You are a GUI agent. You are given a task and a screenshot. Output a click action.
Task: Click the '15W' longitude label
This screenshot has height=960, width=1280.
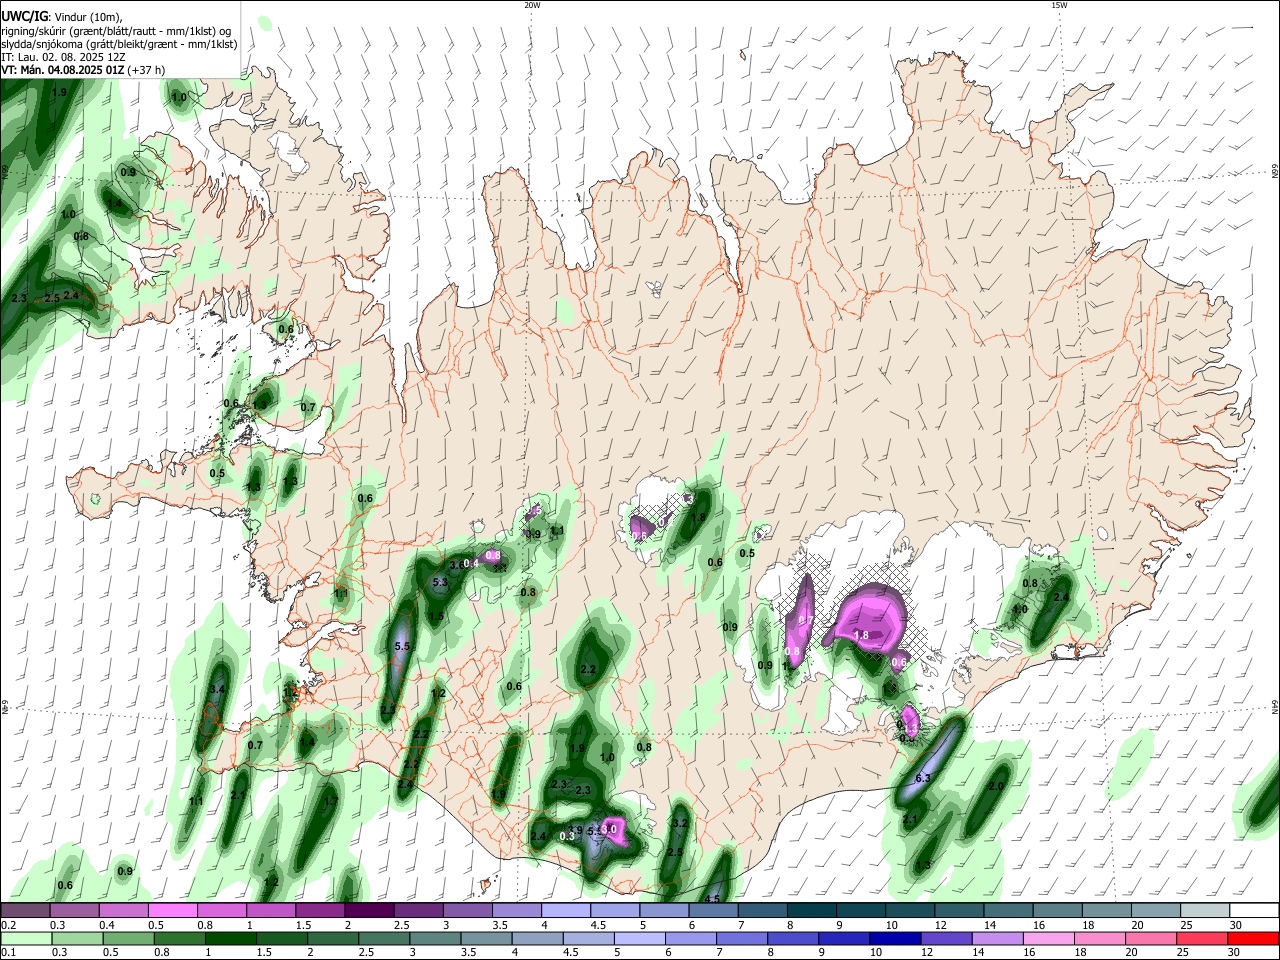(1060, 5)
